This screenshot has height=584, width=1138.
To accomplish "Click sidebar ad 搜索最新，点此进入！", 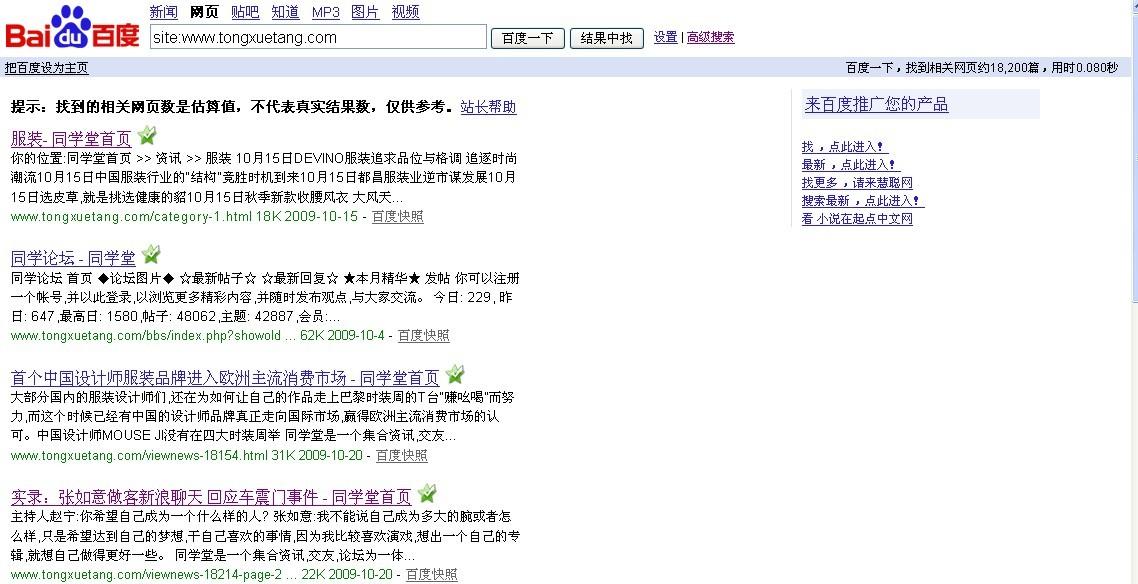I will [863, 201].
